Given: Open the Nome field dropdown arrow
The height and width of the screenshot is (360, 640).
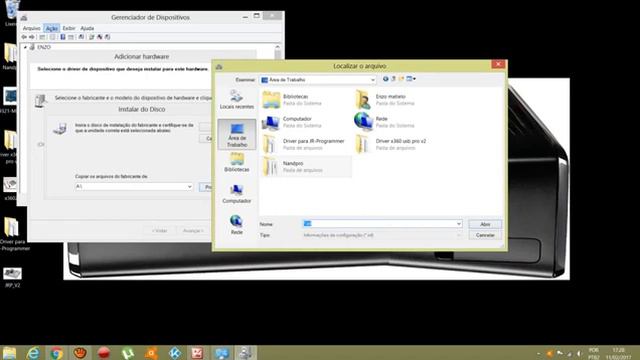Looking at the screenshot, I should 459,224.
